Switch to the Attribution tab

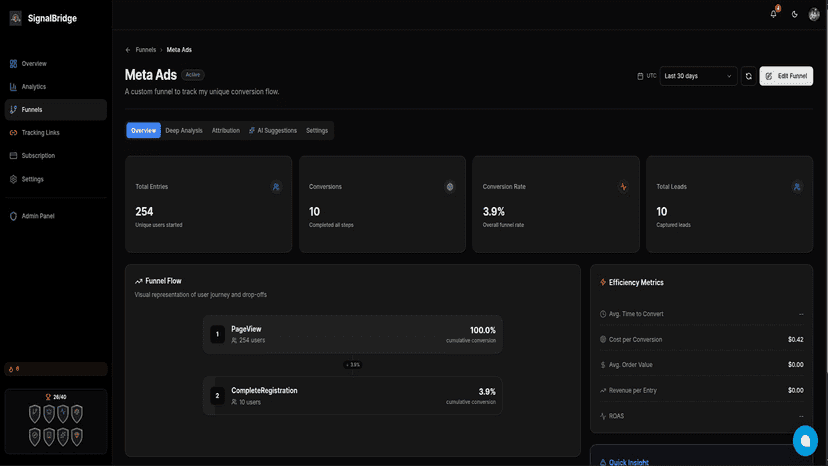pyautogui.click(x=225, y=131)
